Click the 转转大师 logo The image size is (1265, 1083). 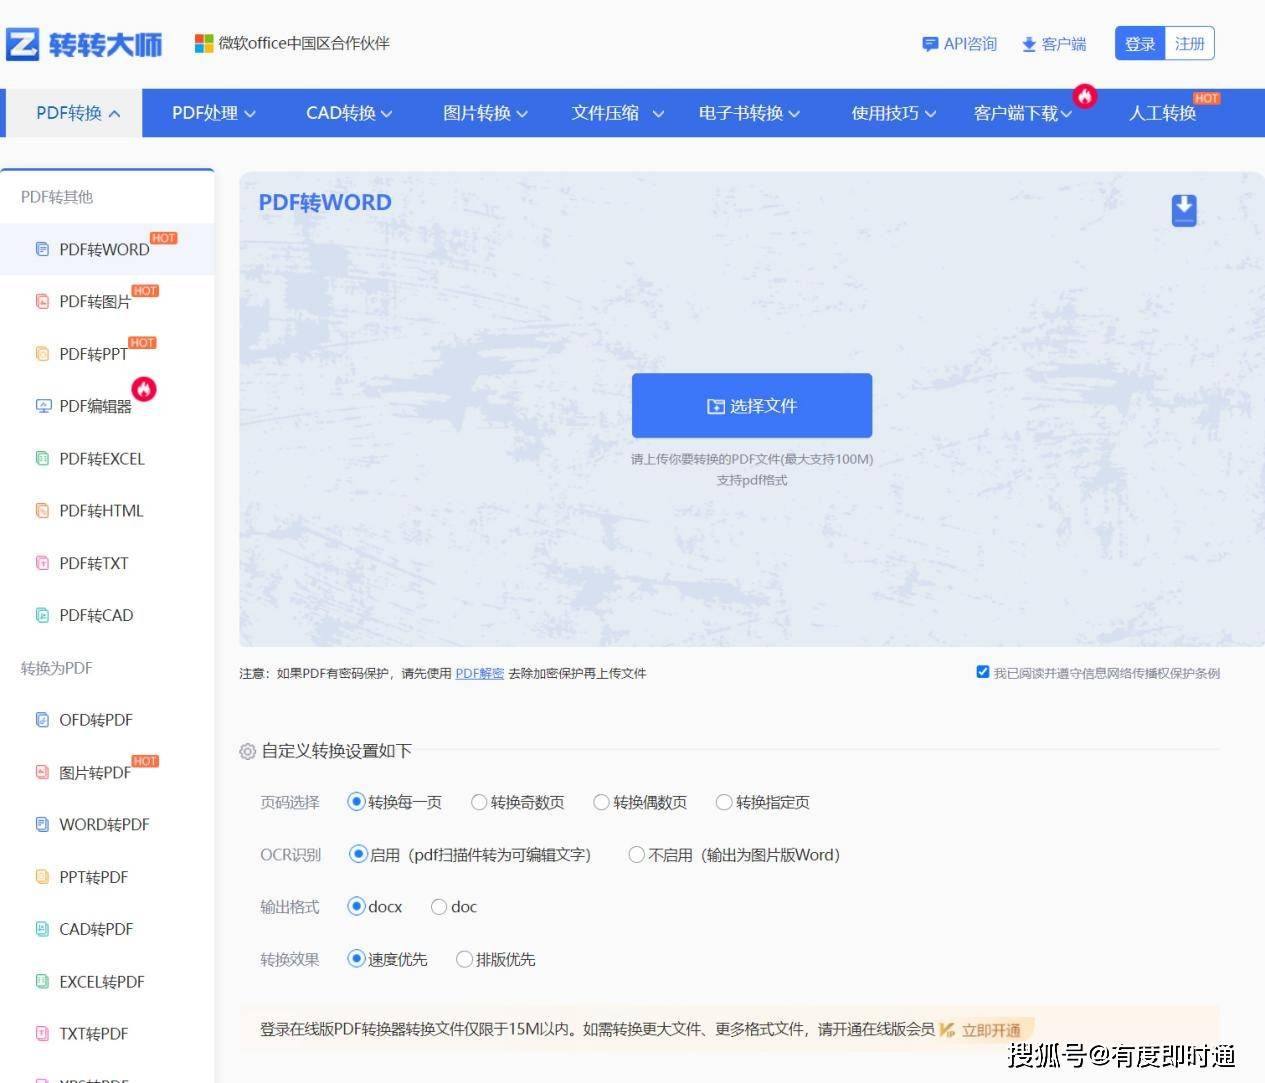(x=84, y=45)
